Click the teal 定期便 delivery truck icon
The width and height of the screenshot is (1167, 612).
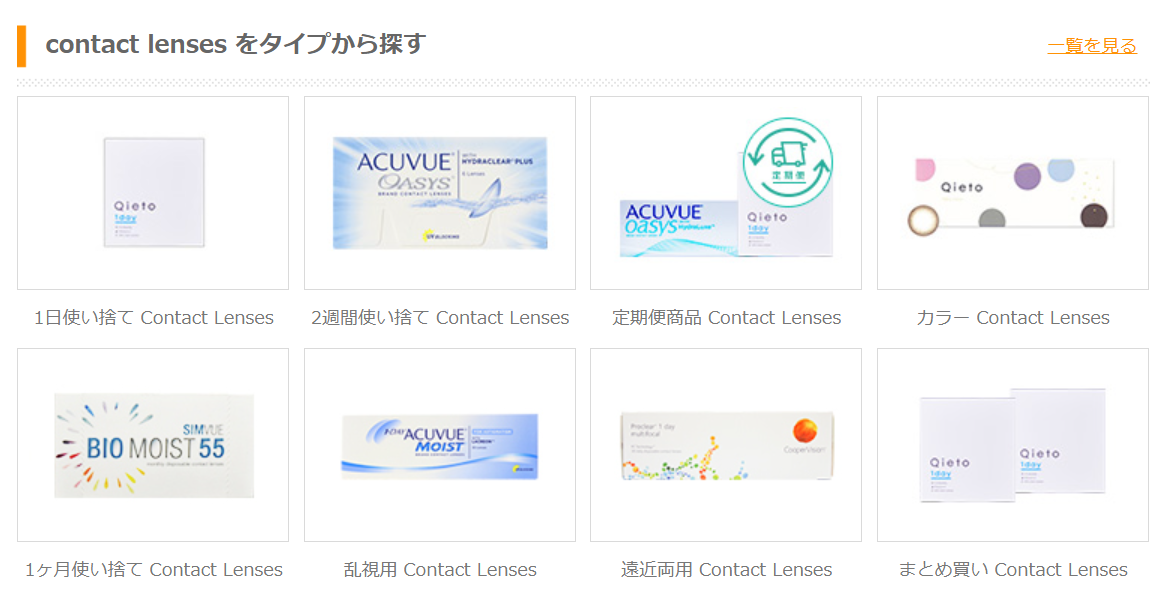click(x=787, y=162)
